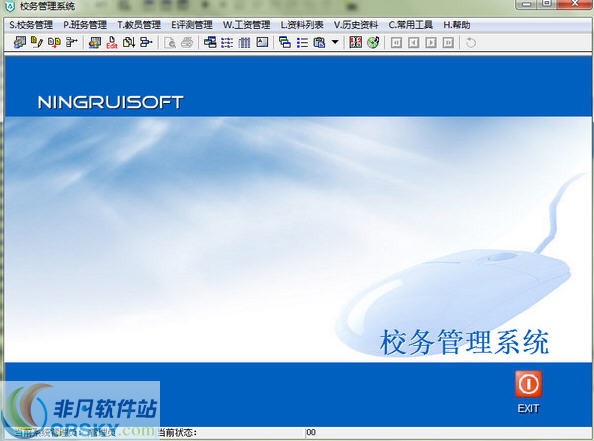Go to the last record navigation button
Viewport: 594px width, 441px height.
pos(448,42)
